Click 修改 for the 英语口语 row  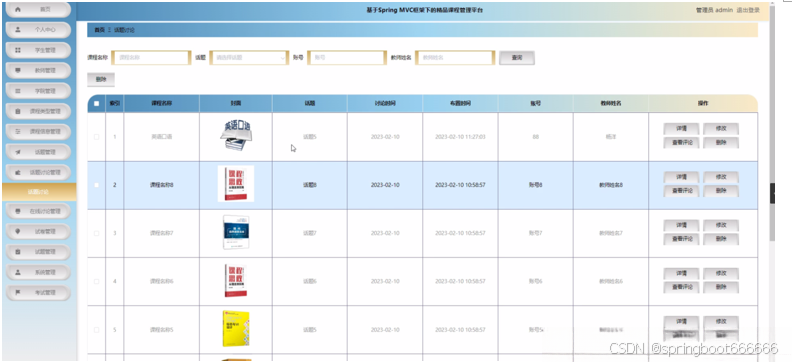(721, 129)
